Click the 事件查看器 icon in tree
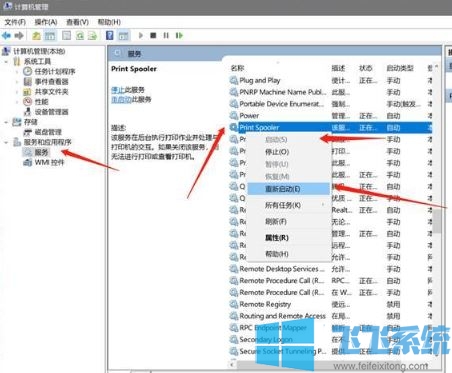 (28, 81)
